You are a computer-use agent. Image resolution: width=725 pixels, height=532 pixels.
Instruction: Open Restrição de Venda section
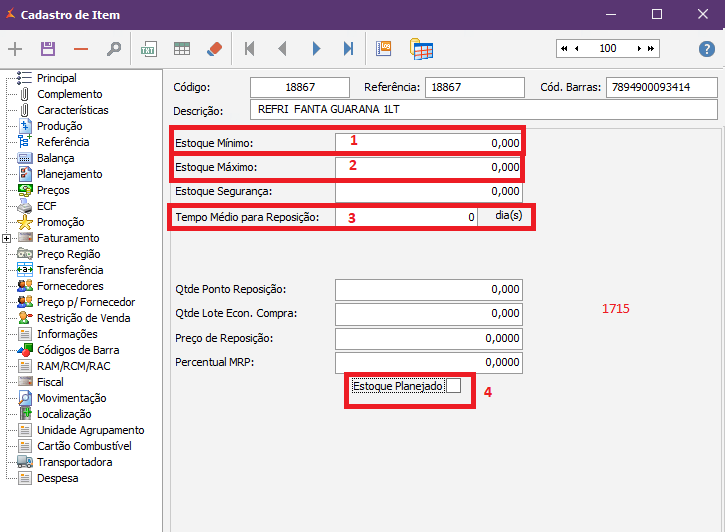(x=84, y=318)
